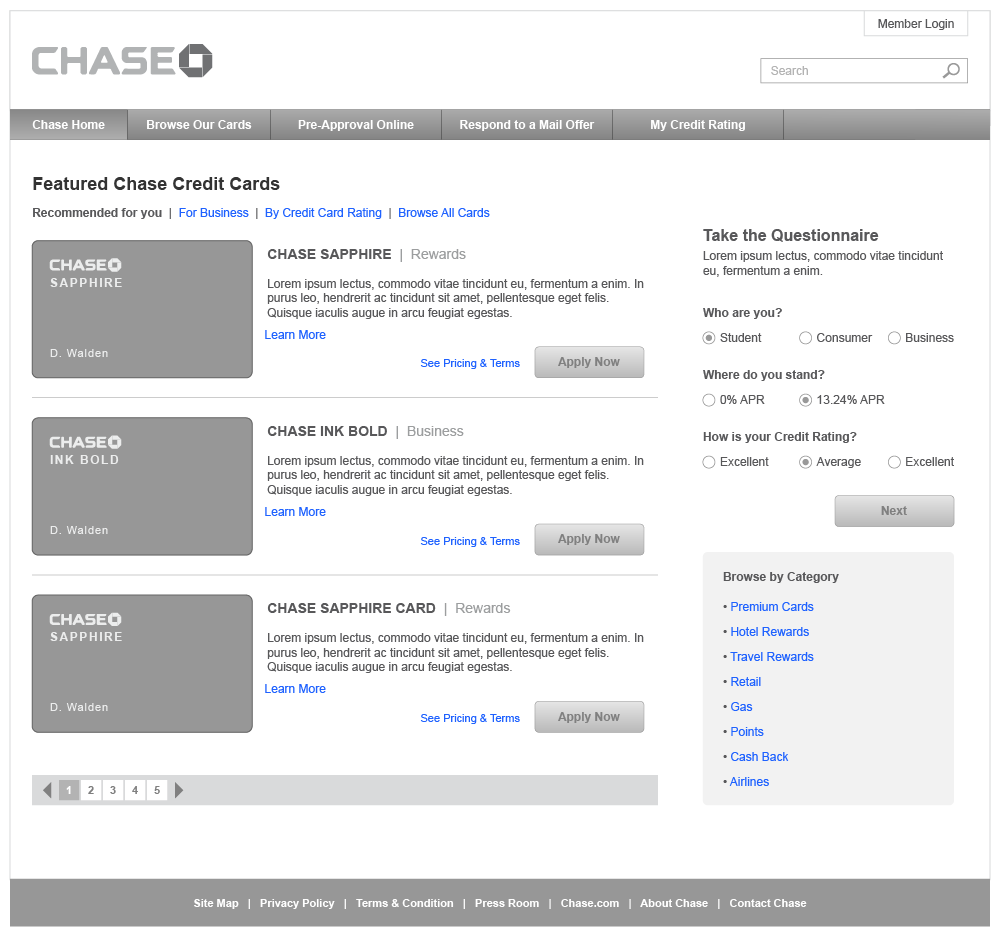Learn More about Chase Ink Bold
This screenshot has width=1000, height=936.
[x=295, y=512]
